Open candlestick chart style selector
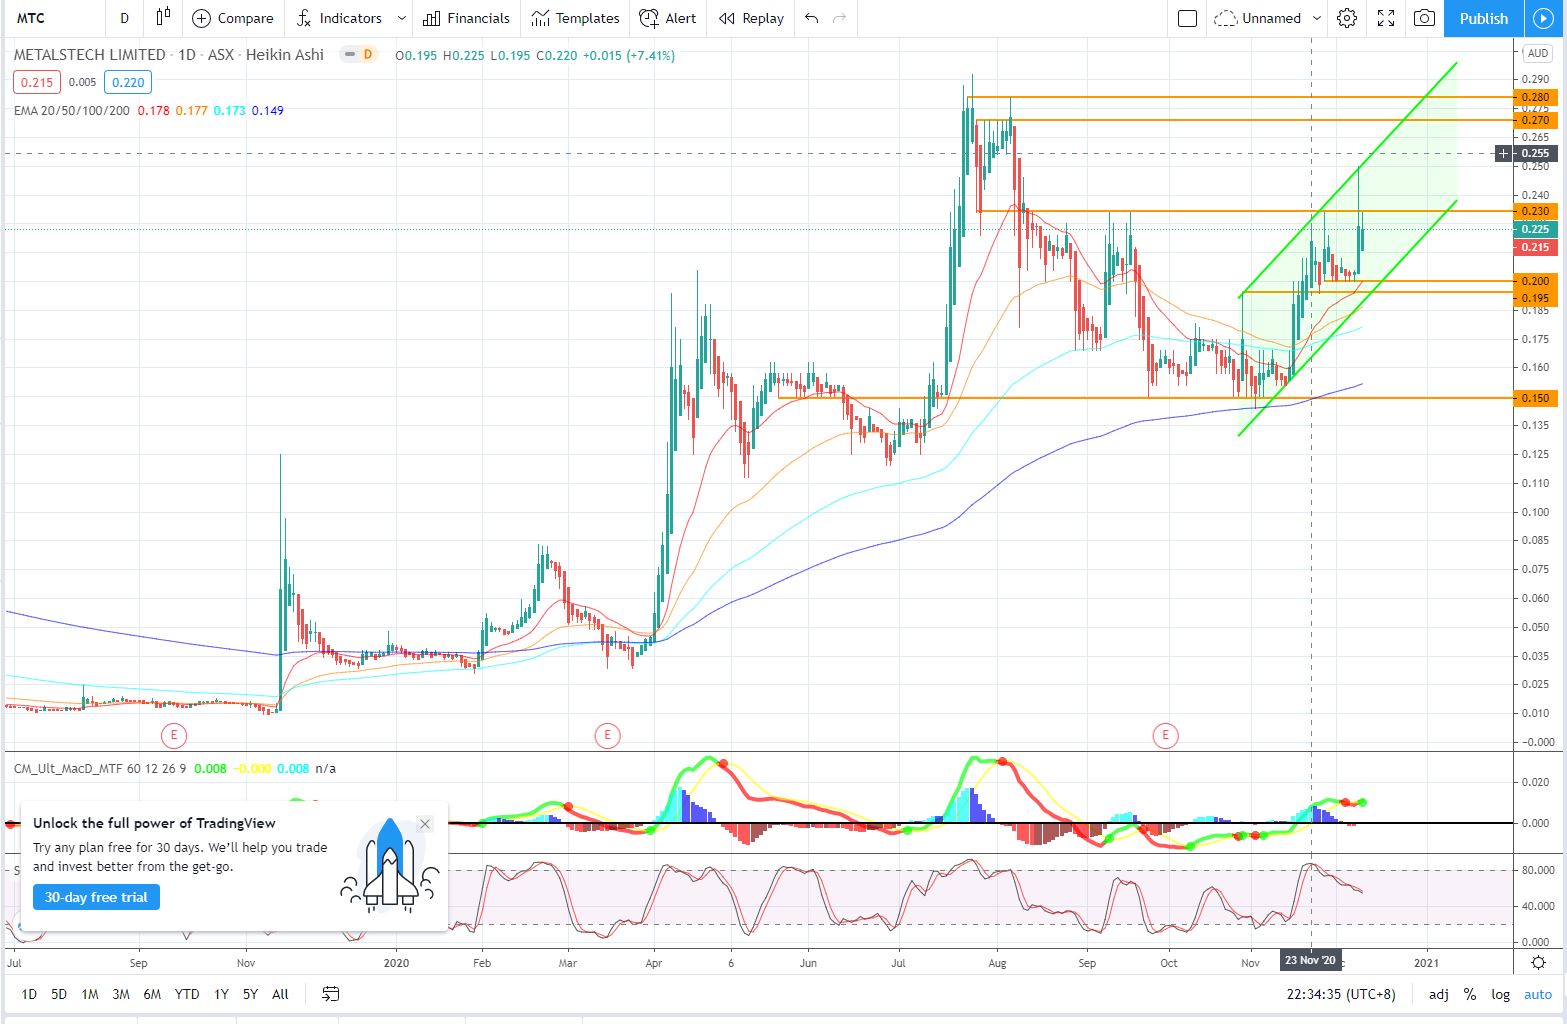The width and height of the screenshot is (1567, 1024). [163, 18]
